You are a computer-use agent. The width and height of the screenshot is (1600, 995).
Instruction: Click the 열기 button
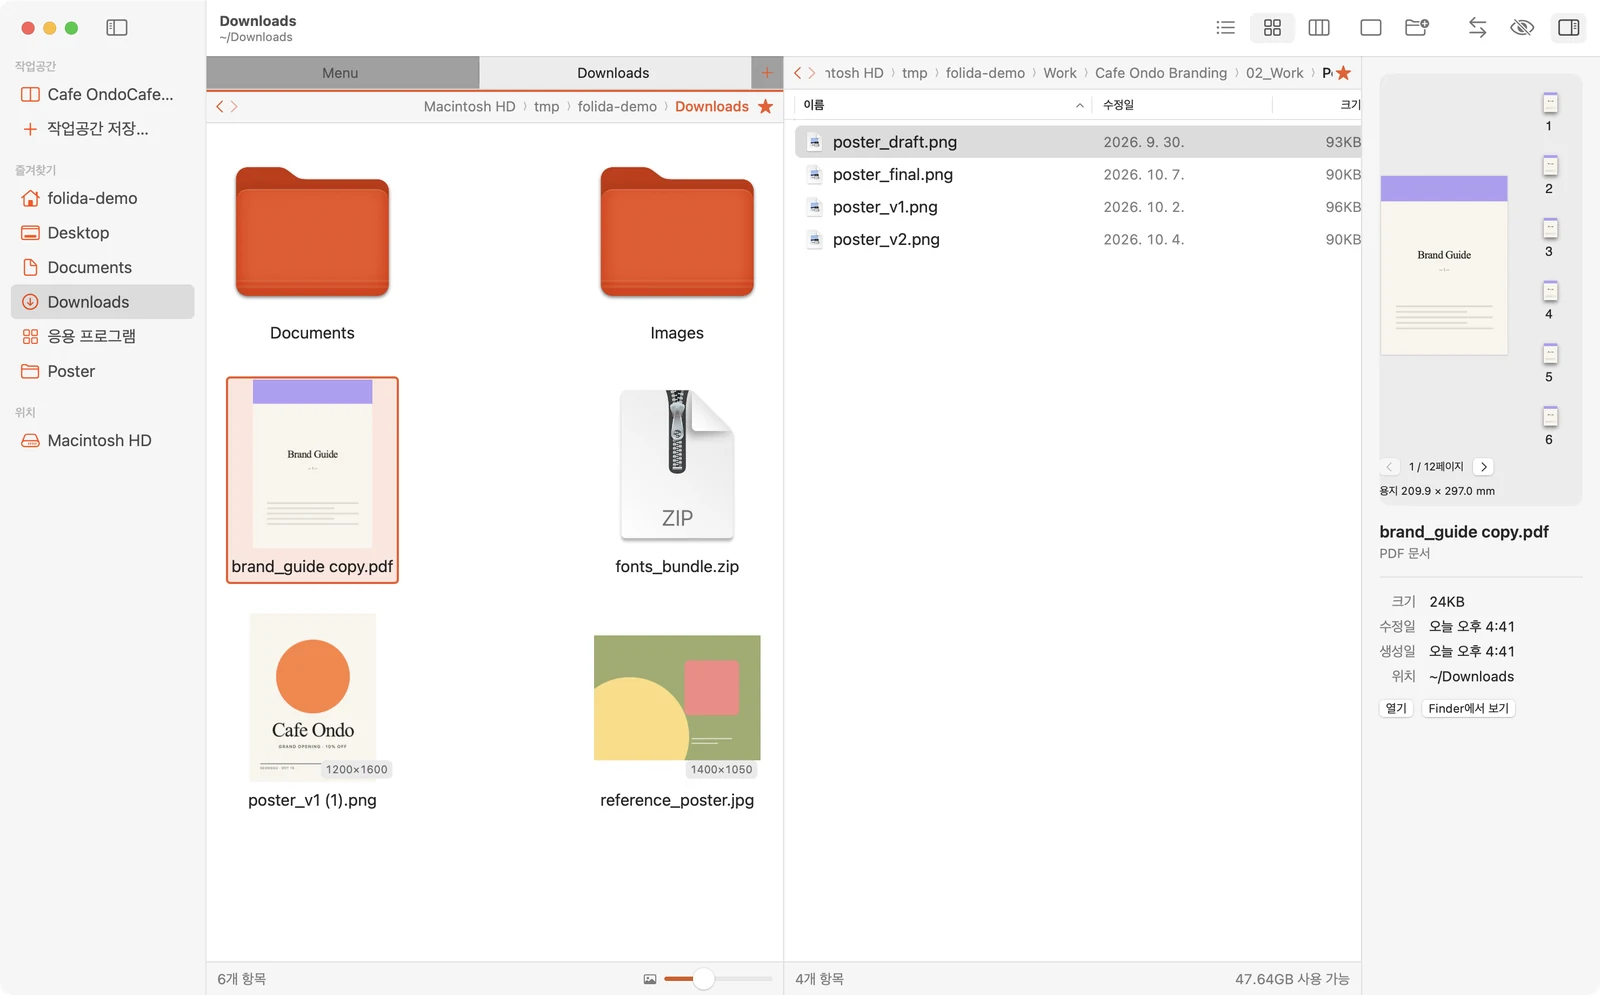click(1396, 708)
